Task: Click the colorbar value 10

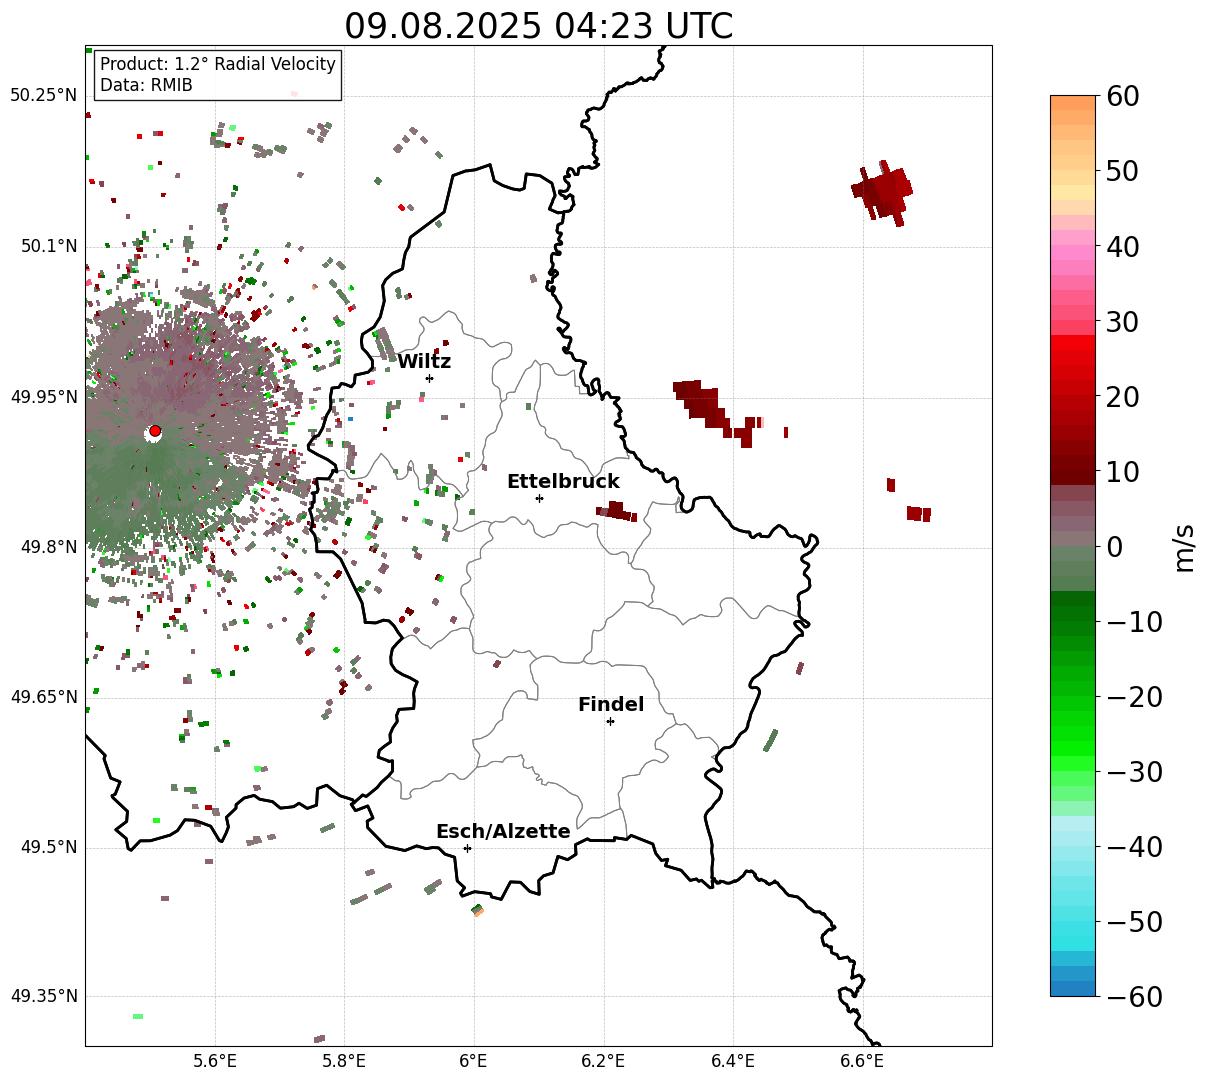Action: [1122, 471]
